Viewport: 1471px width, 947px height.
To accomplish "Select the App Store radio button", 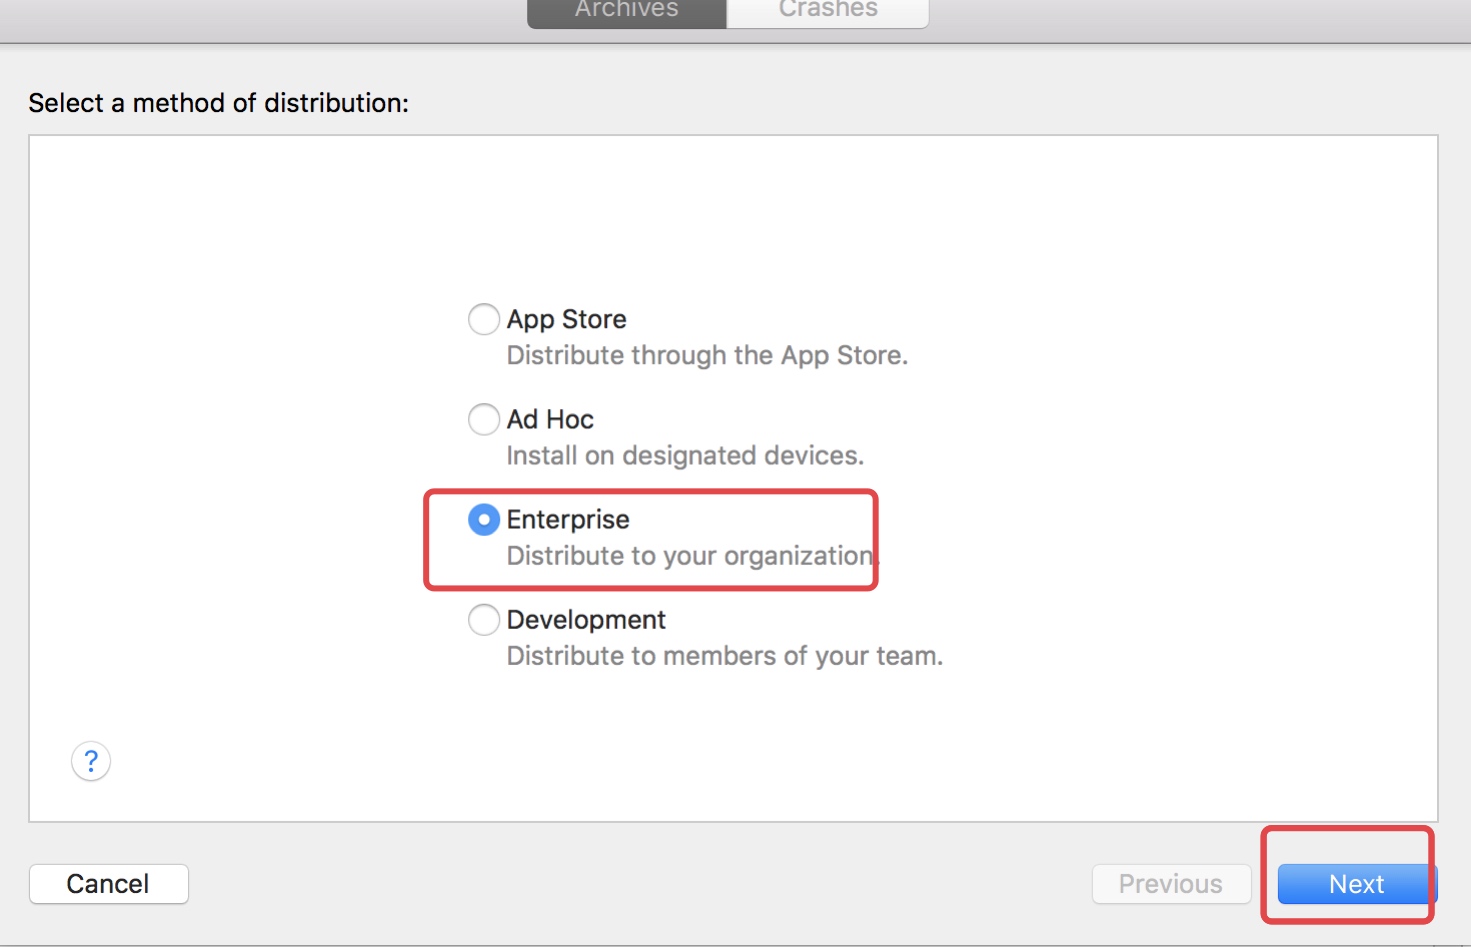I will [x=484, y=320].
